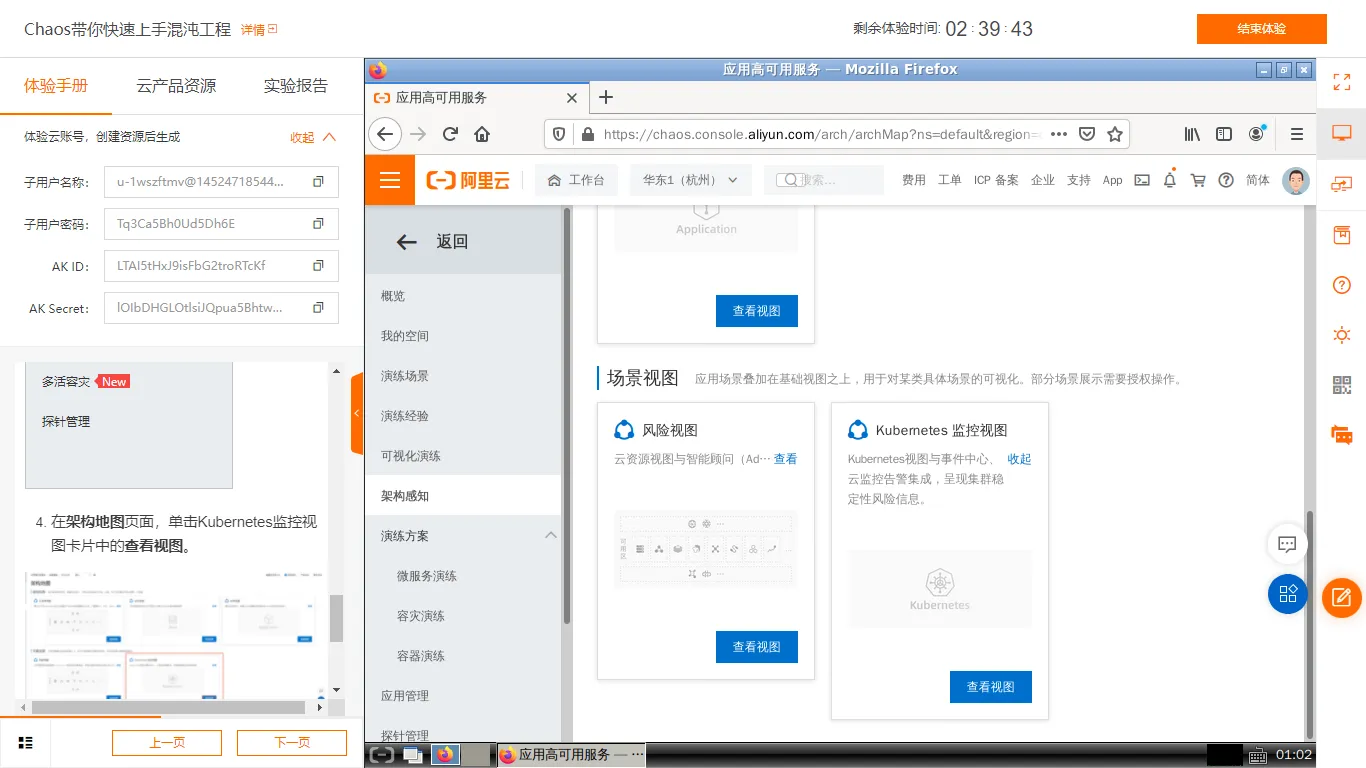This screenshot has width=1366, height=768.
Task: Collapse the Kubernetes card description 收起
Action: [1019, 459]
